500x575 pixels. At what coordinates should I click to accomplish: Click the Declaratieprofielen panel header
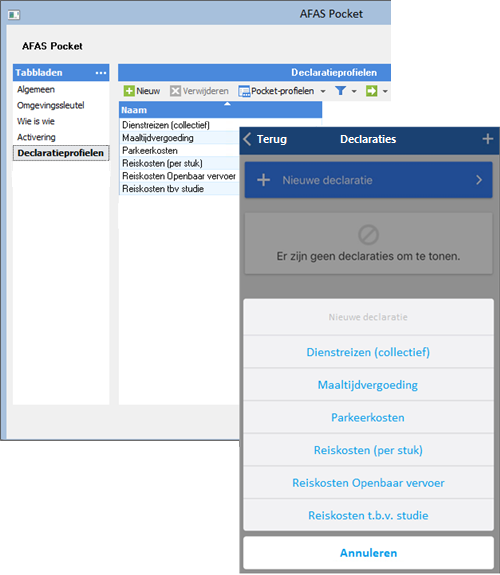point(254,73)
